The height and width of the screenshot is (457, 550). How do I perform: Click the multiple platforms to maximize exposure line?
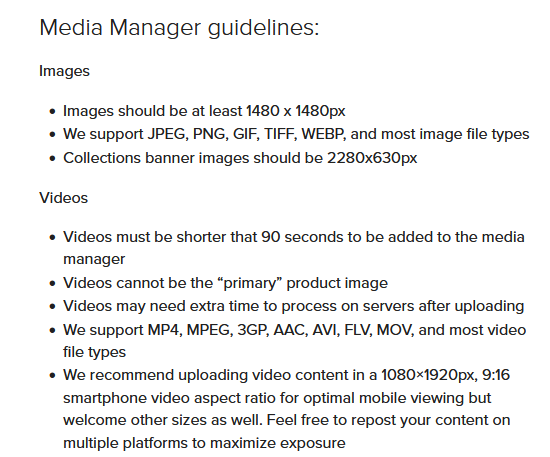(204, 443)
